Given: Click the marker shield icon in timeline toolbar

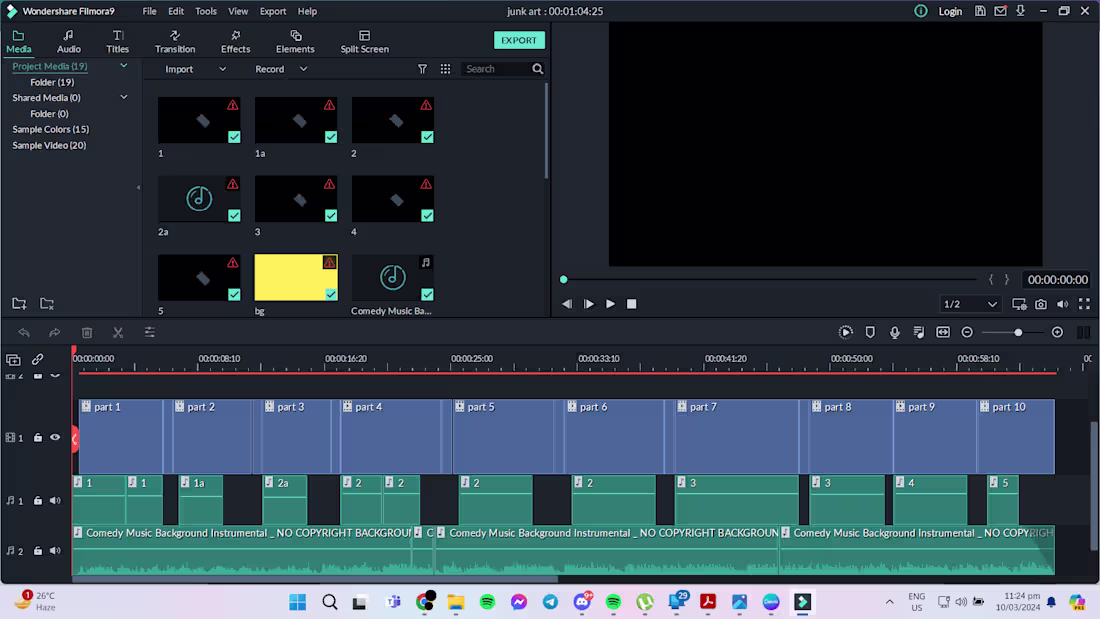Looking at the screenshot, I should pos(870,333).
